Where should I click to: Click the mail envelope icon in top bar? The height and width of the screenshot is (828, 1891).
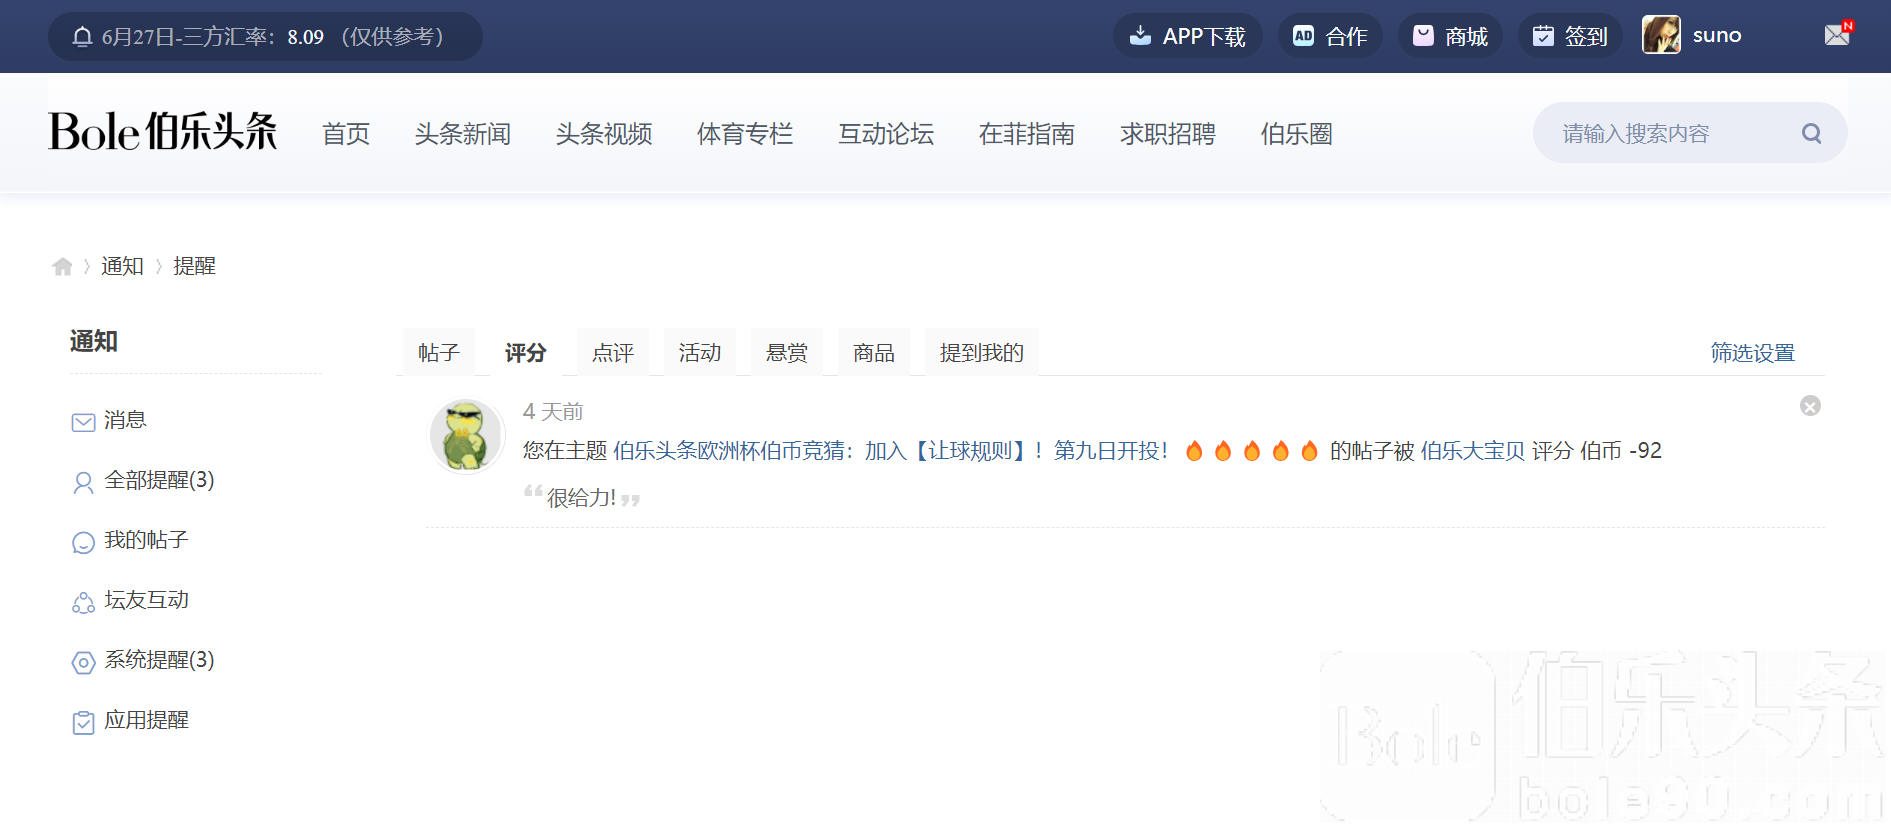pyautogui.click(x=1837, y=36)
